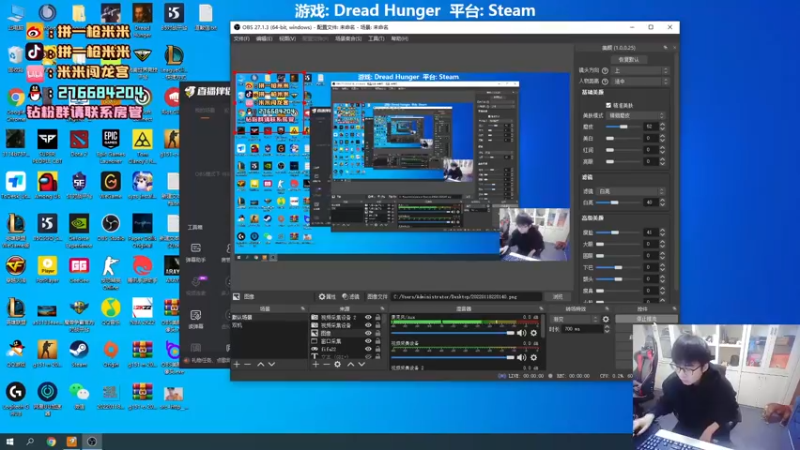This screenshot has height=450, width=800.
Task: Open taskbar search
Action: [x=30, y=441]
